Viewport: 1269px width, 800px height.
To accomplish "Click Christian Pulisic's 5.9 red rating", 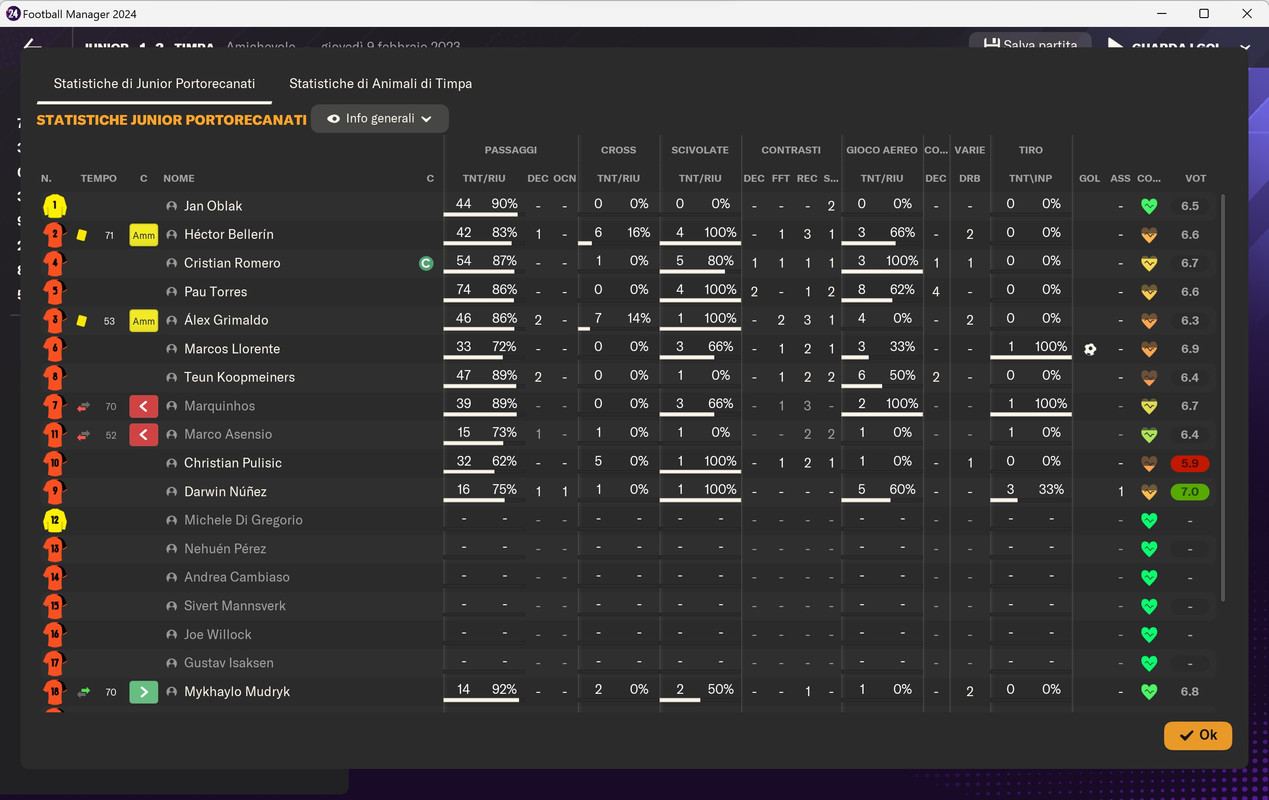I will [x=1190, y=464].
